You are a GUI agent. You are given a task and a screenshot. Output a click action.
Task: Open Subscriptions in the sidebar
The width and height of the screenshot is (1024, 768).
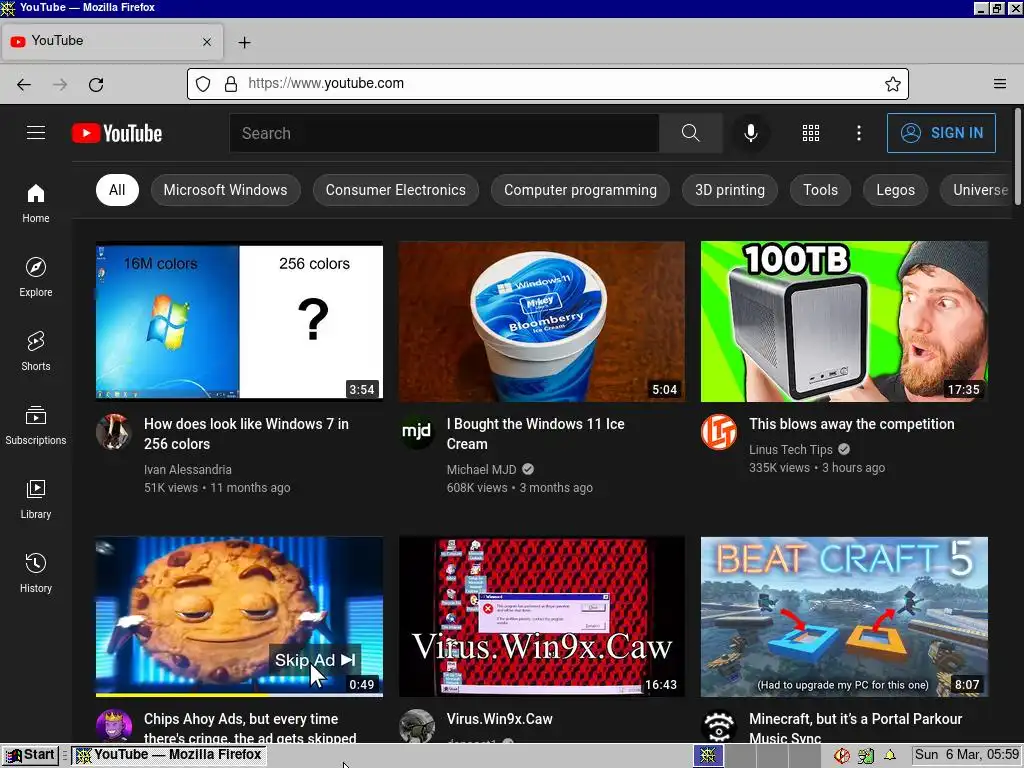pos(36,424)
